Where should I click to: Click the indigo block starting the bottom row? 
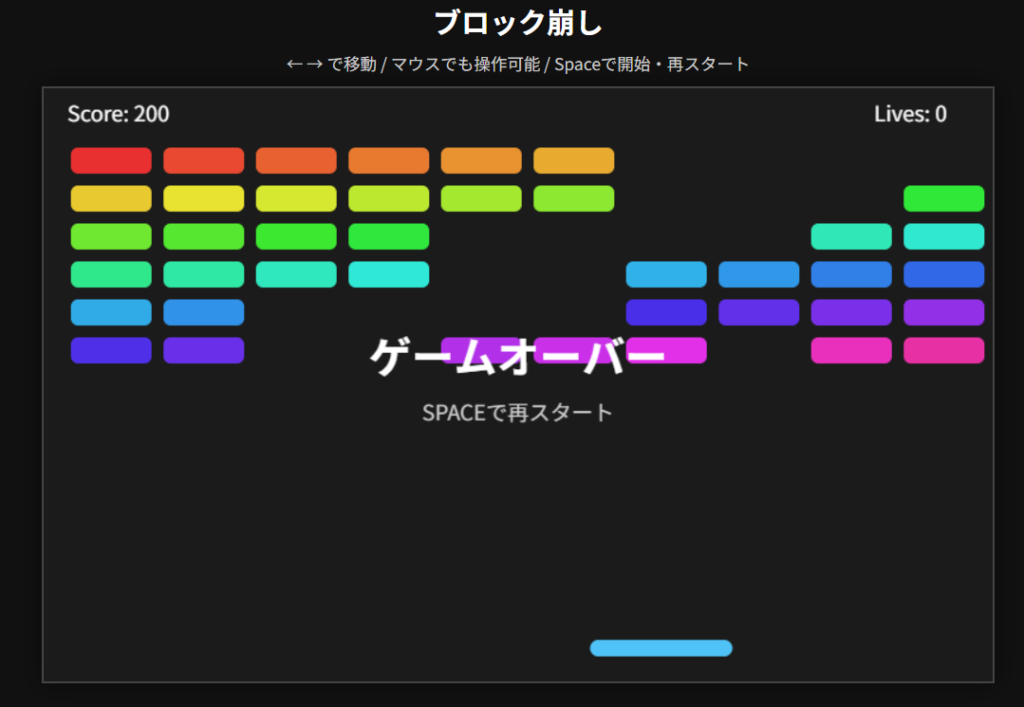(x=111, y=350)
